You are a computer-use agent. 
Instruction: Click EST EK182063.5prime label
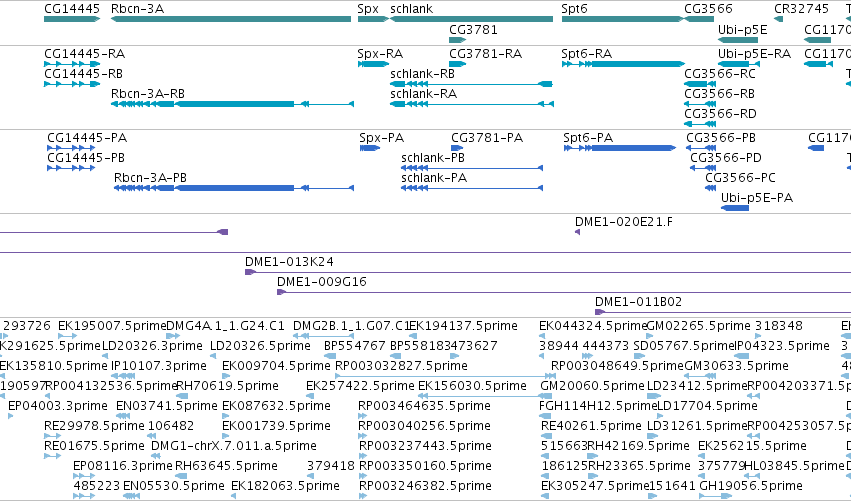(285, 487)
